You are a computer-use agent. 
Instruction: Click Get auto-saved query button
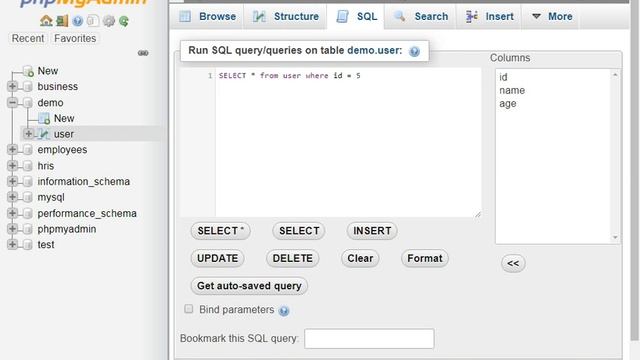pyautogui.click(x=249, y=286)
